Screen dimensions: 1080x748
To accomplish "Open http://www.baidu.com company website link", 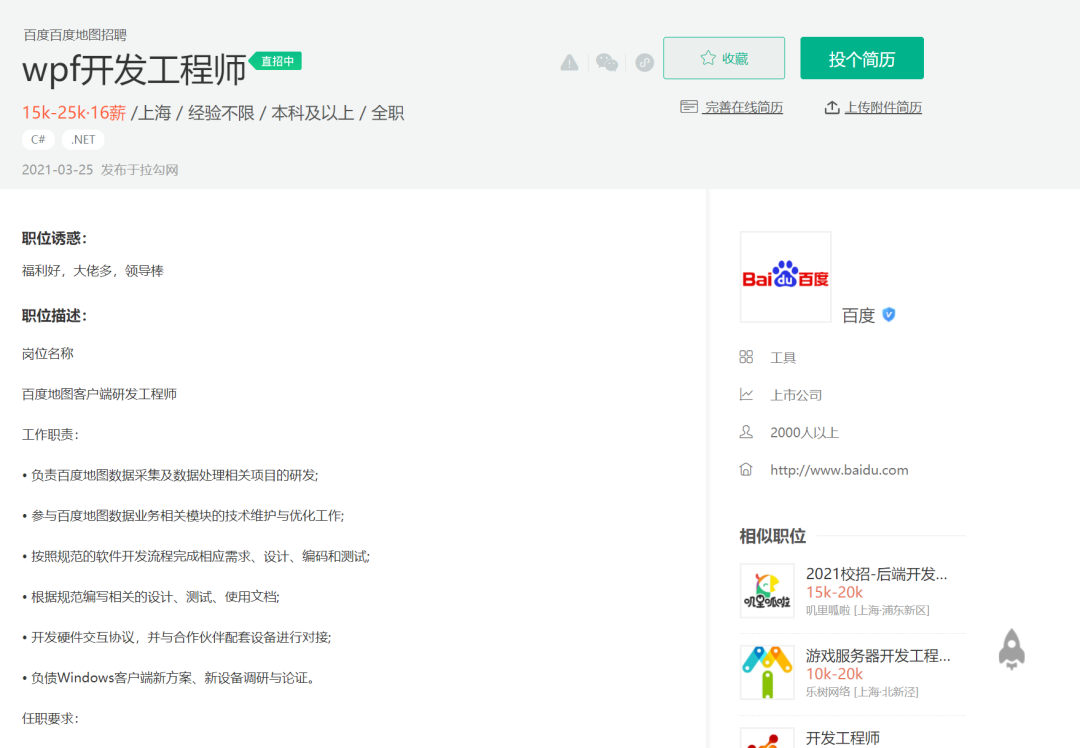I will [839, 470].
